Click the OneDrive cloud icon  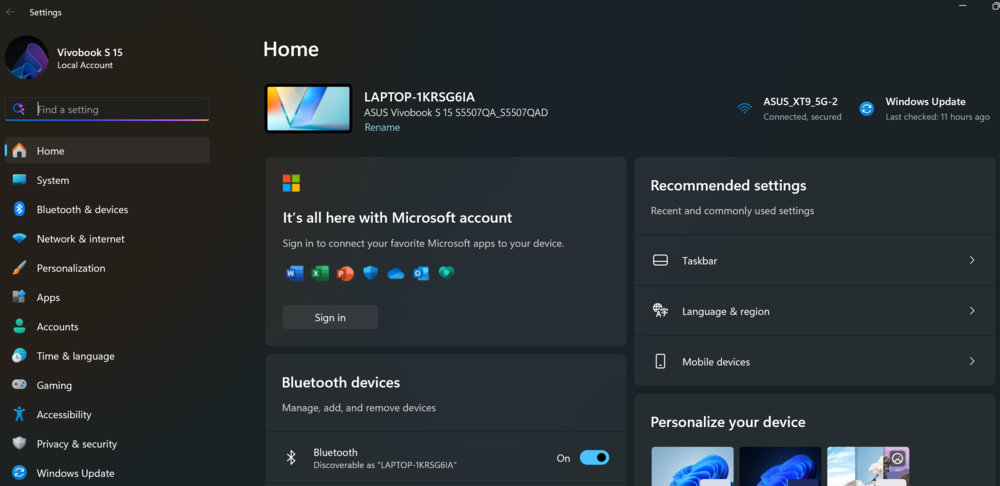coord(396,274)
